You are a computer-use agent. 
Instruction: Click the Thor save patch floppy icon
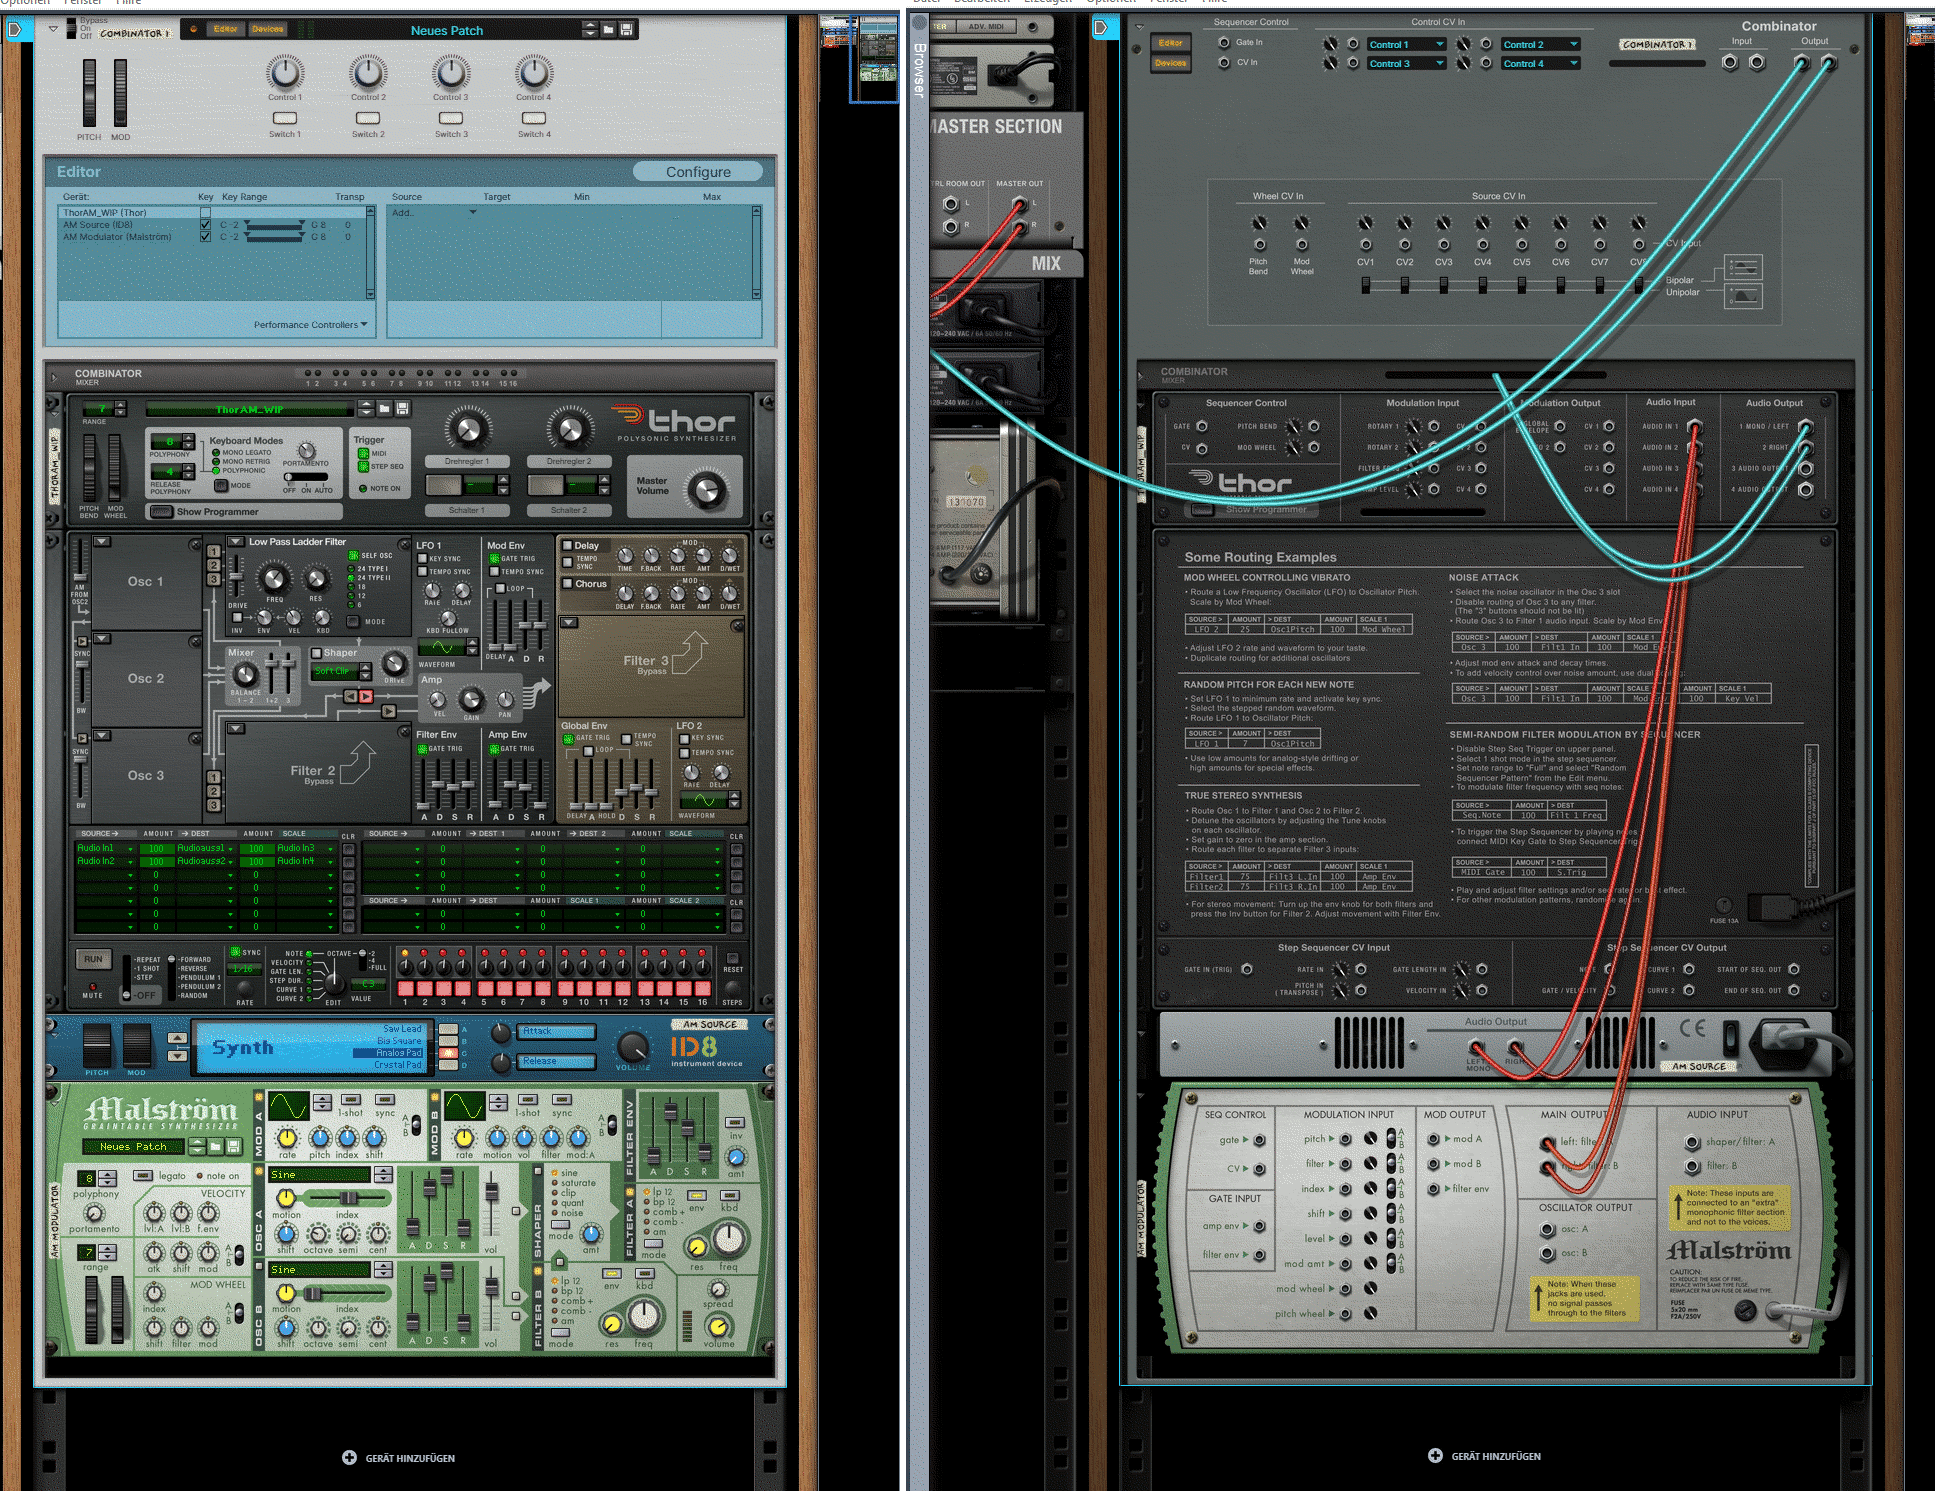[x=402, y=409]
